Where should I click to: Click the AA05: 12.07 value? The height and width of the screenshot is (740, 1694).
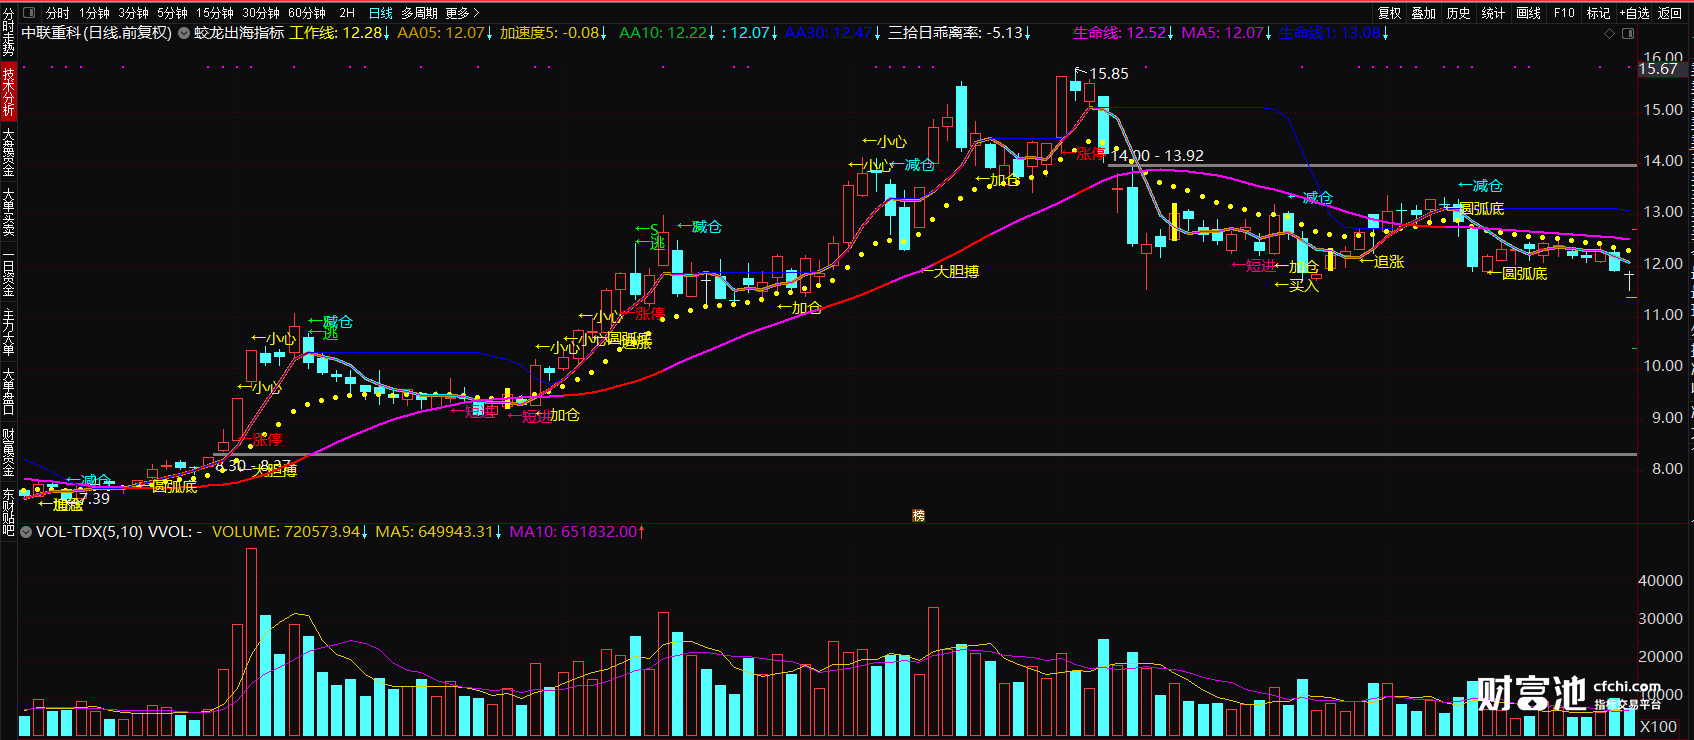coord(444,33)
